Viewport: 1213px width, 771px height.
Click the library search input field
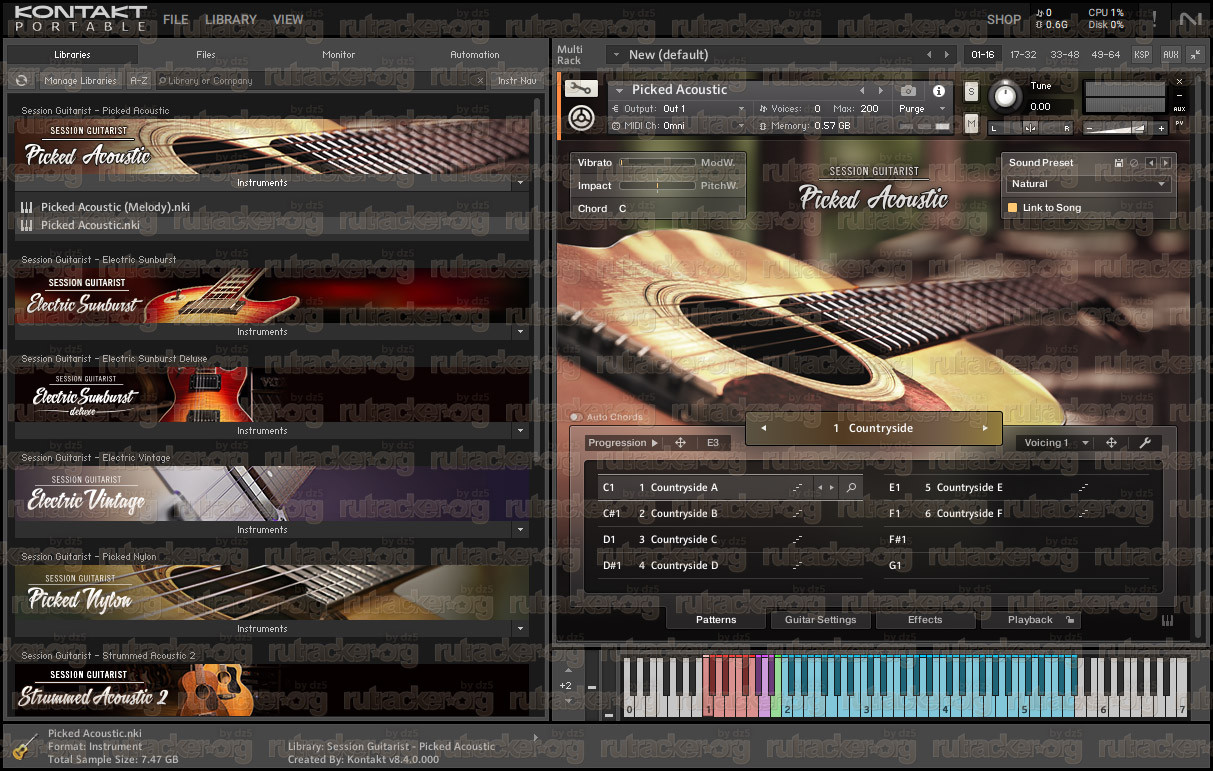(320, 80)
